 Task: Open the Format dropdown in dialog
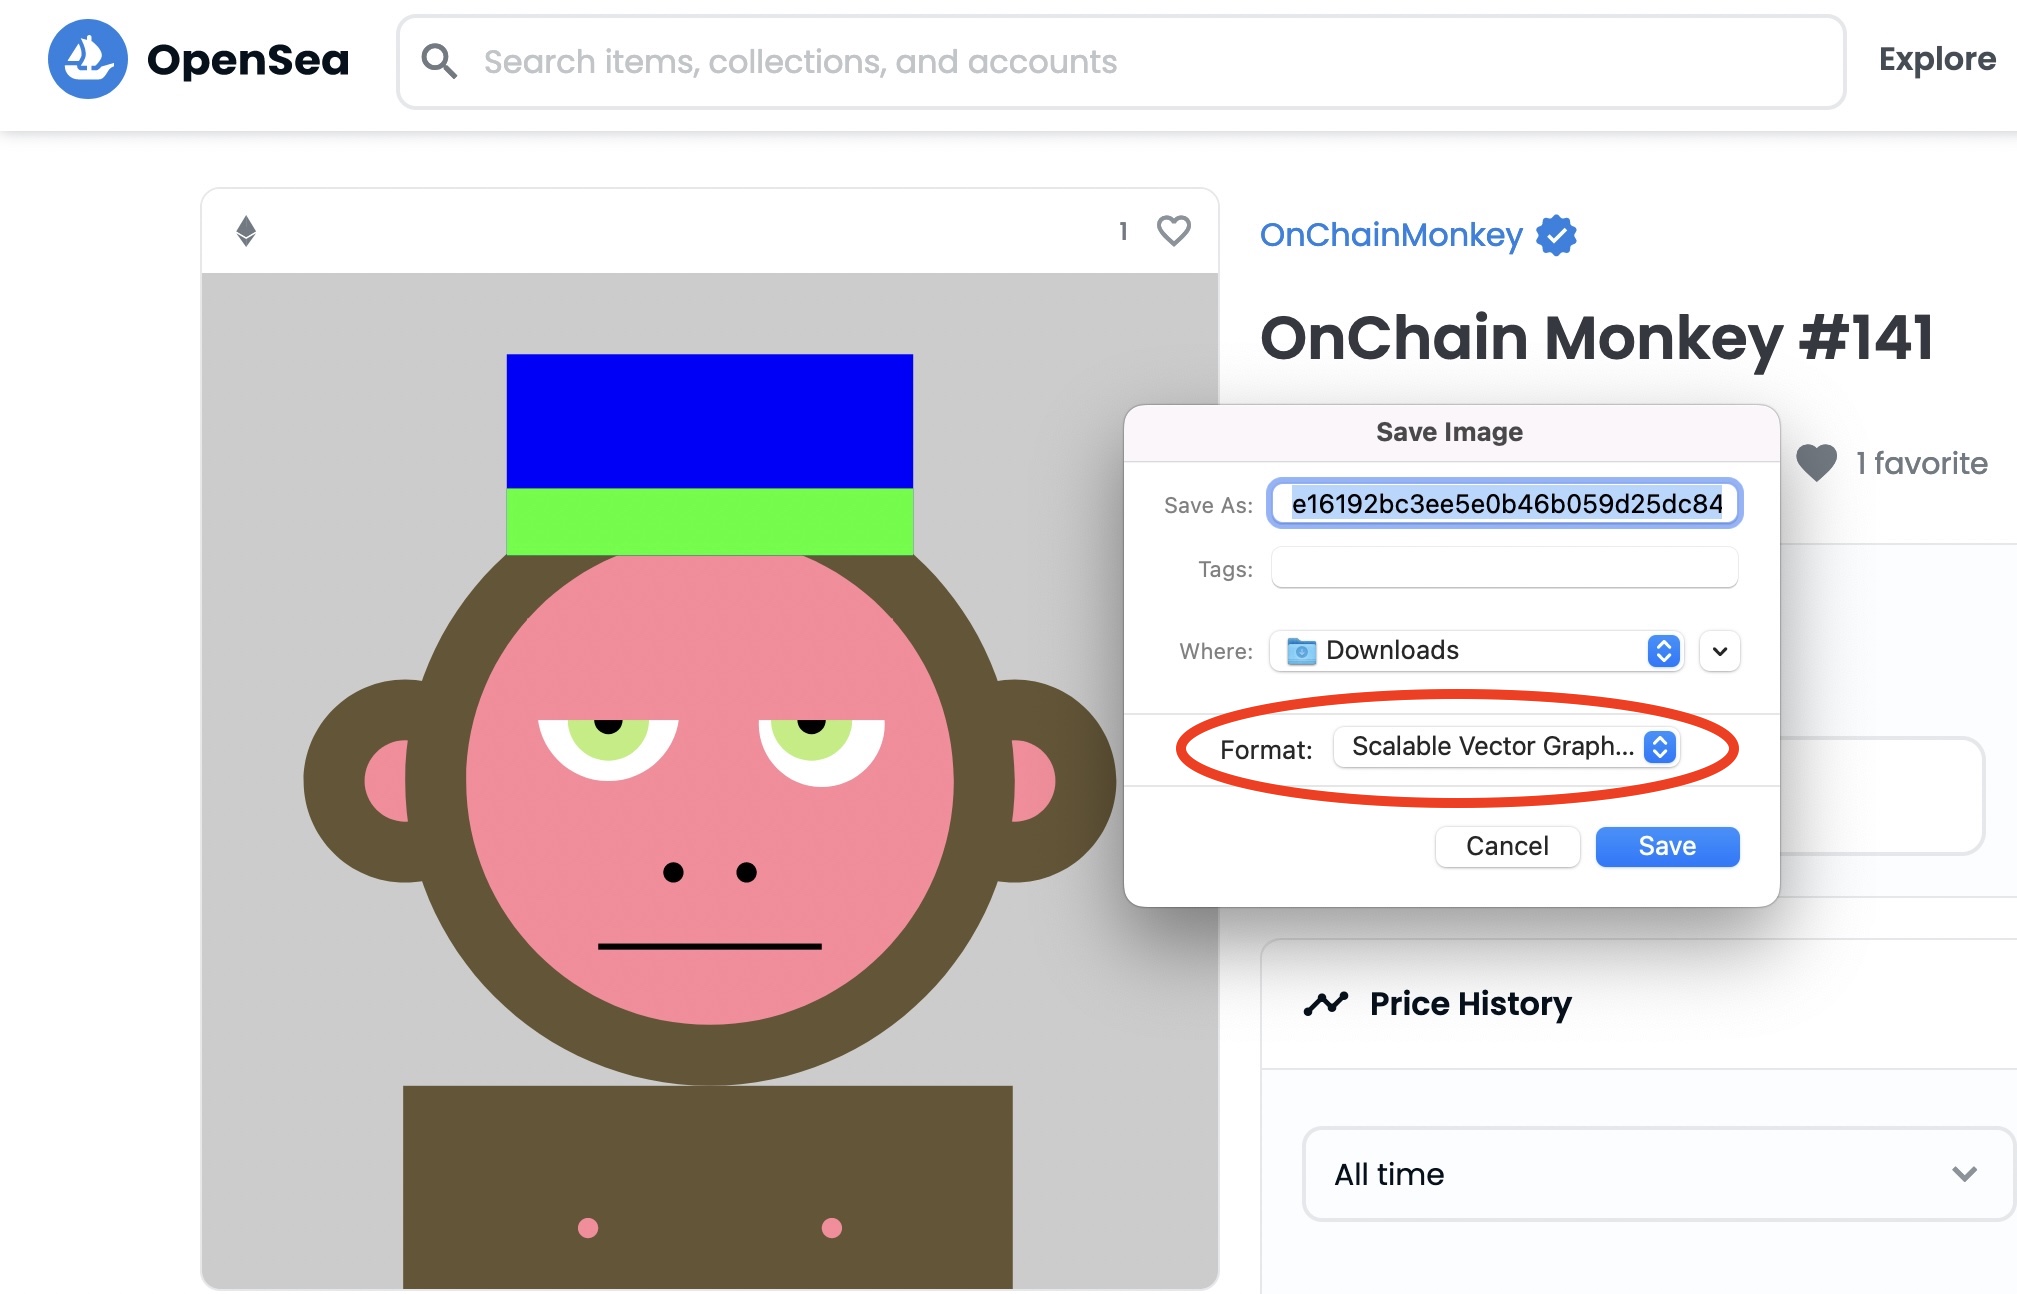point(1506,747)
